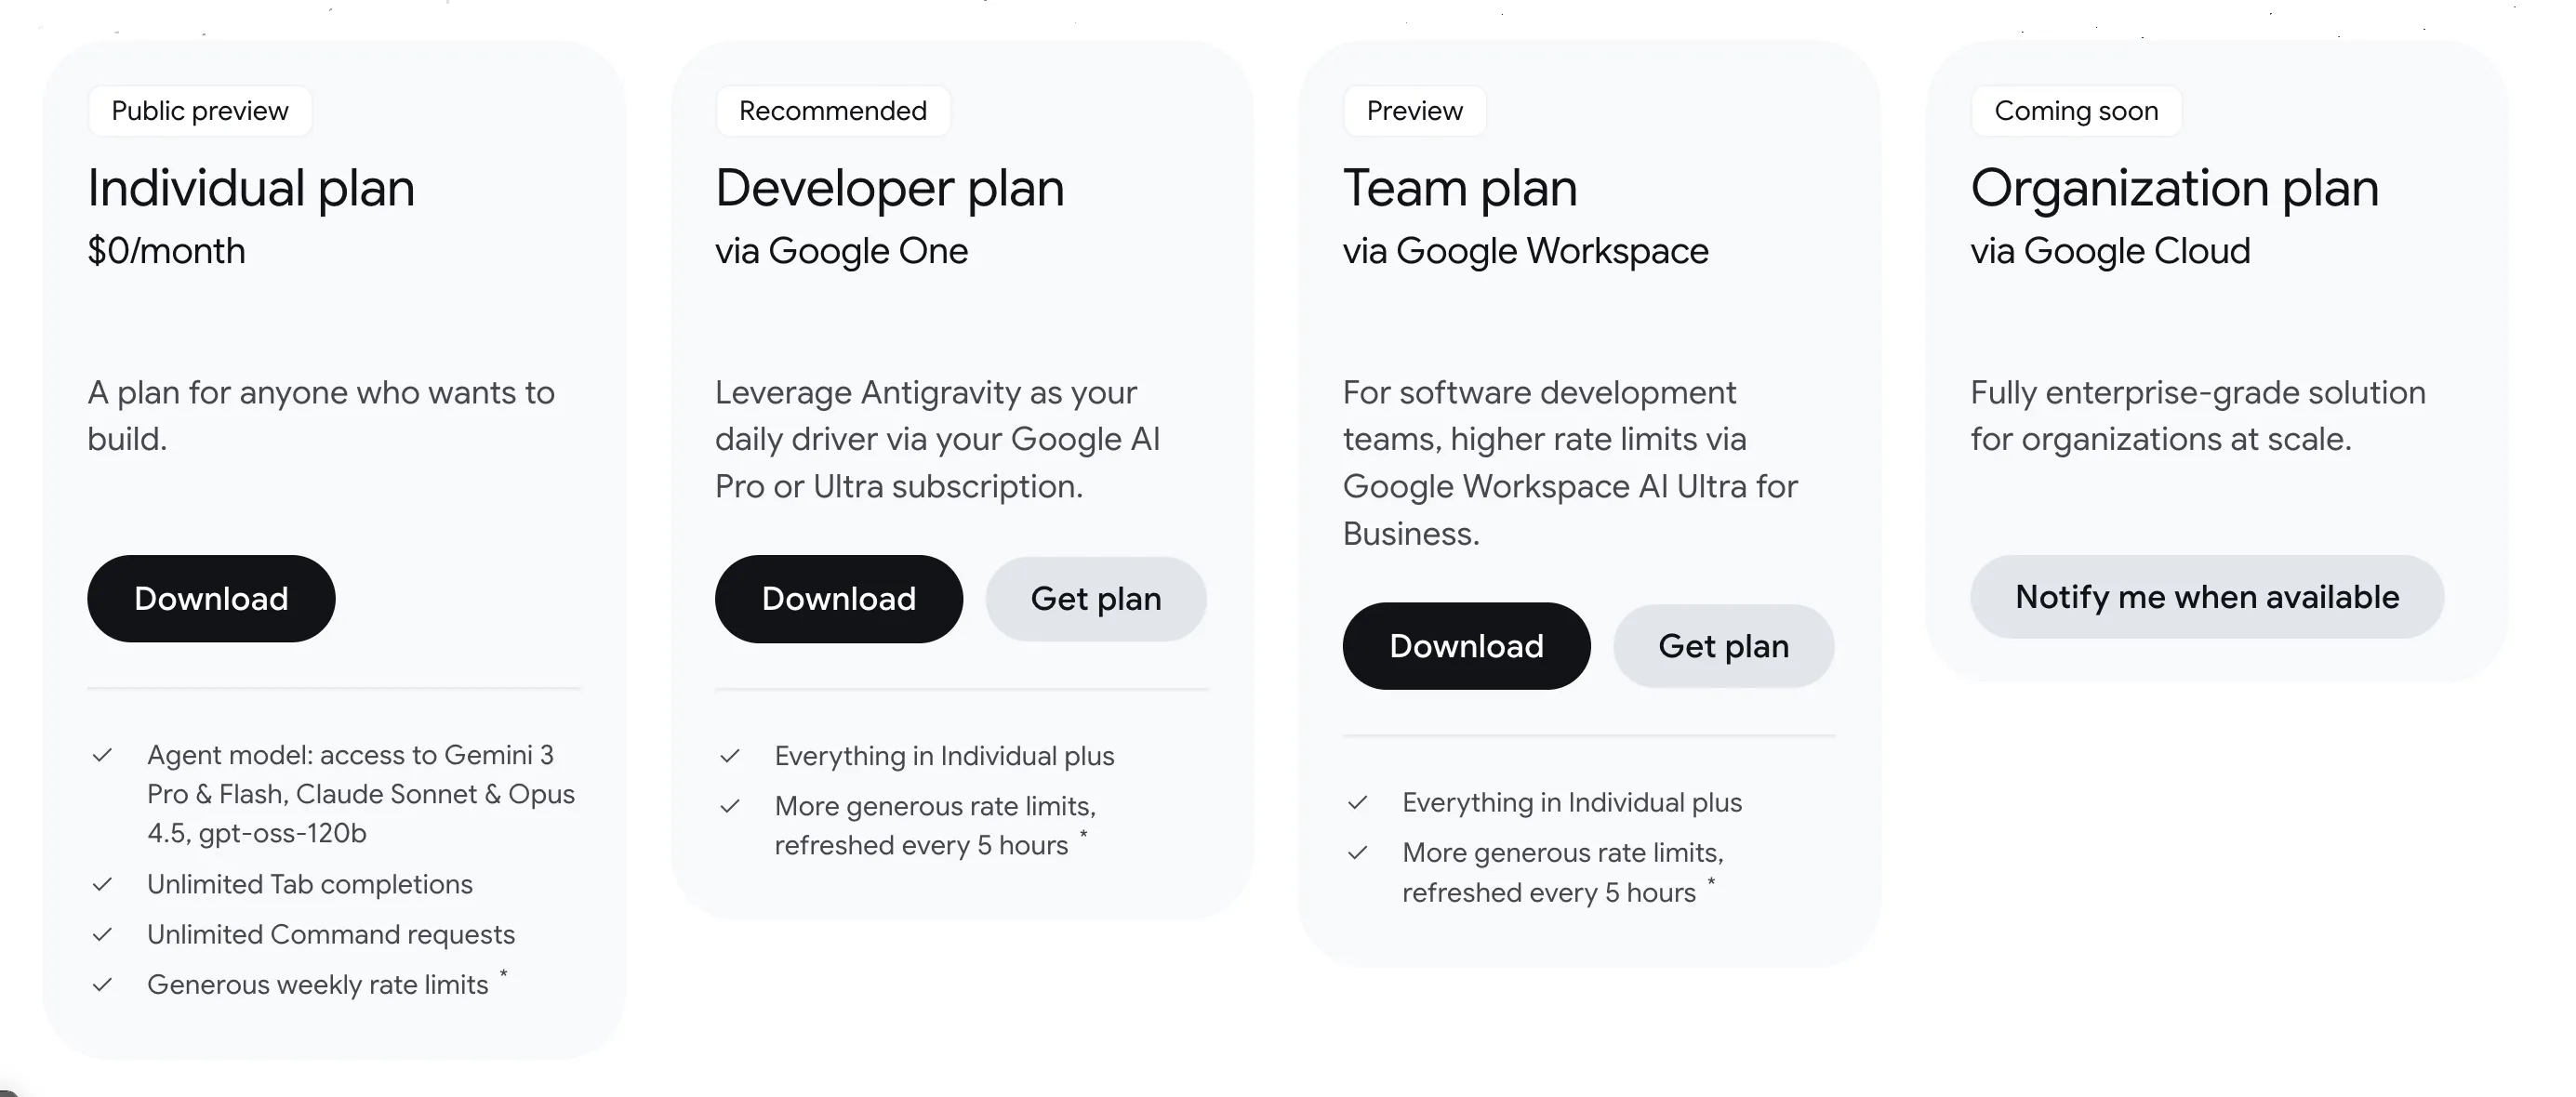Click Download in the Individual plan card
The image size is (2576, 1097).
pyautogui.click(x=211, y=599)
